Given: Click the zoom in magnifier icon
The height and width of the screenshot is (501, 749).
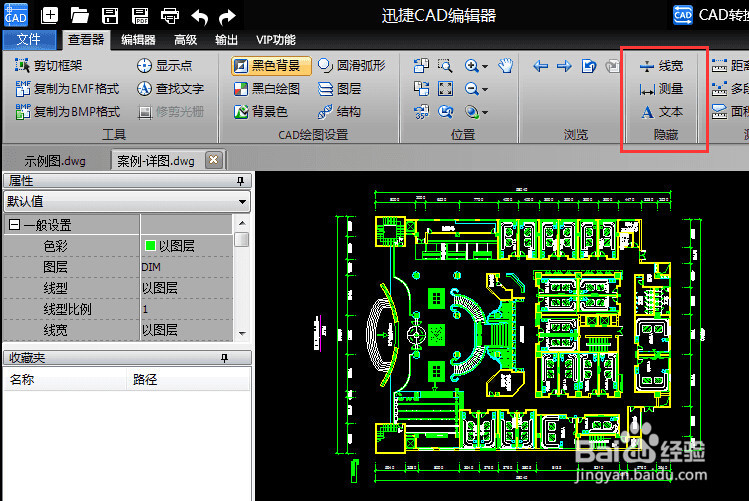Looking at the screenshot, I should click(471, 65).
